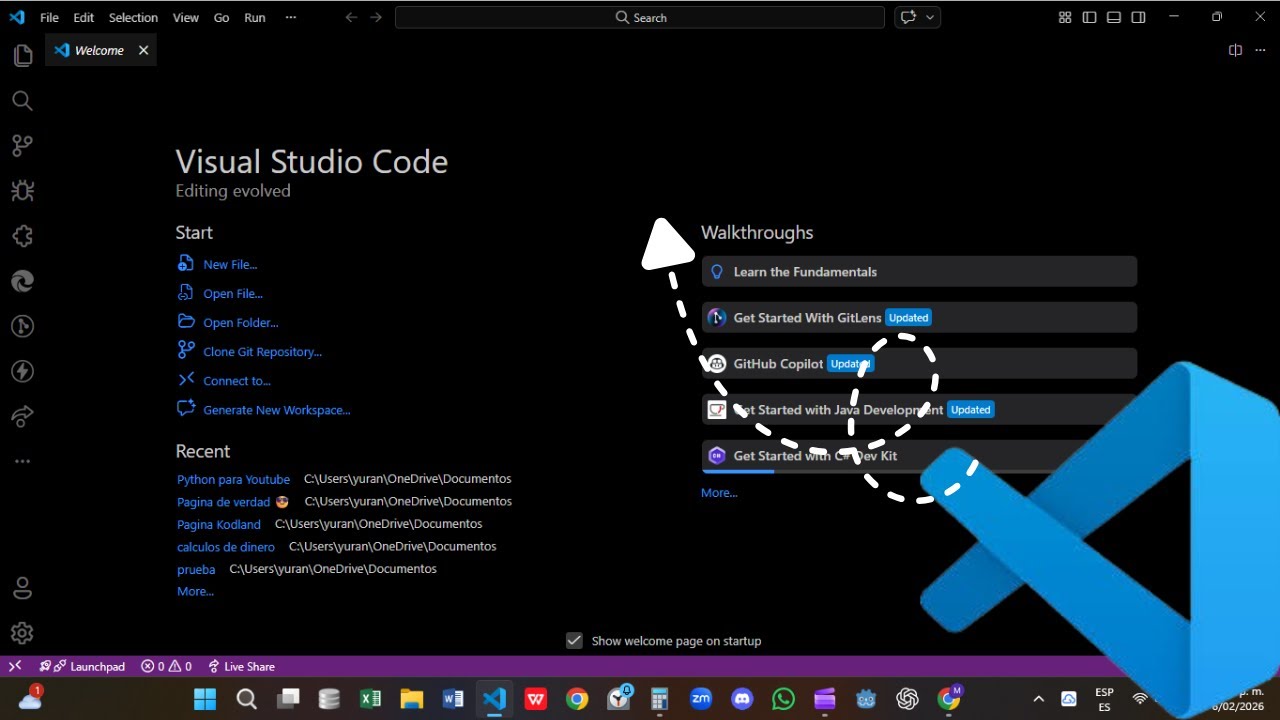Open ChatGPT from the taskbar
1280x720 pixels.
pyautogui.click(x=907, y=699)
